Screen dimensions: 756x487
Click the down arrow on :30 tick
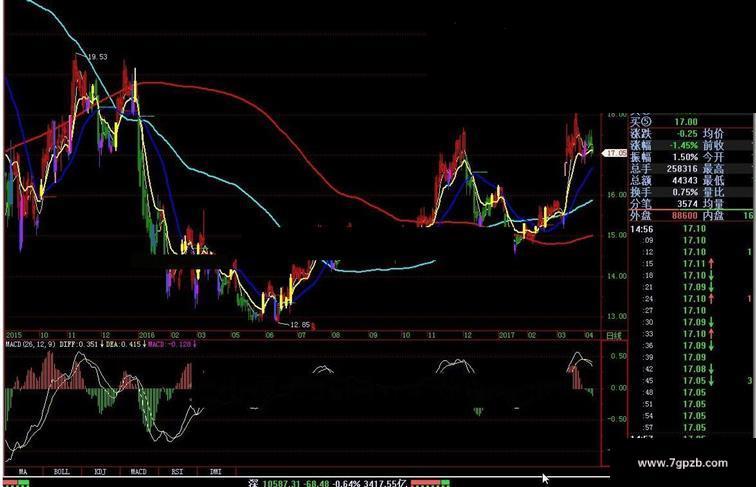712,322
